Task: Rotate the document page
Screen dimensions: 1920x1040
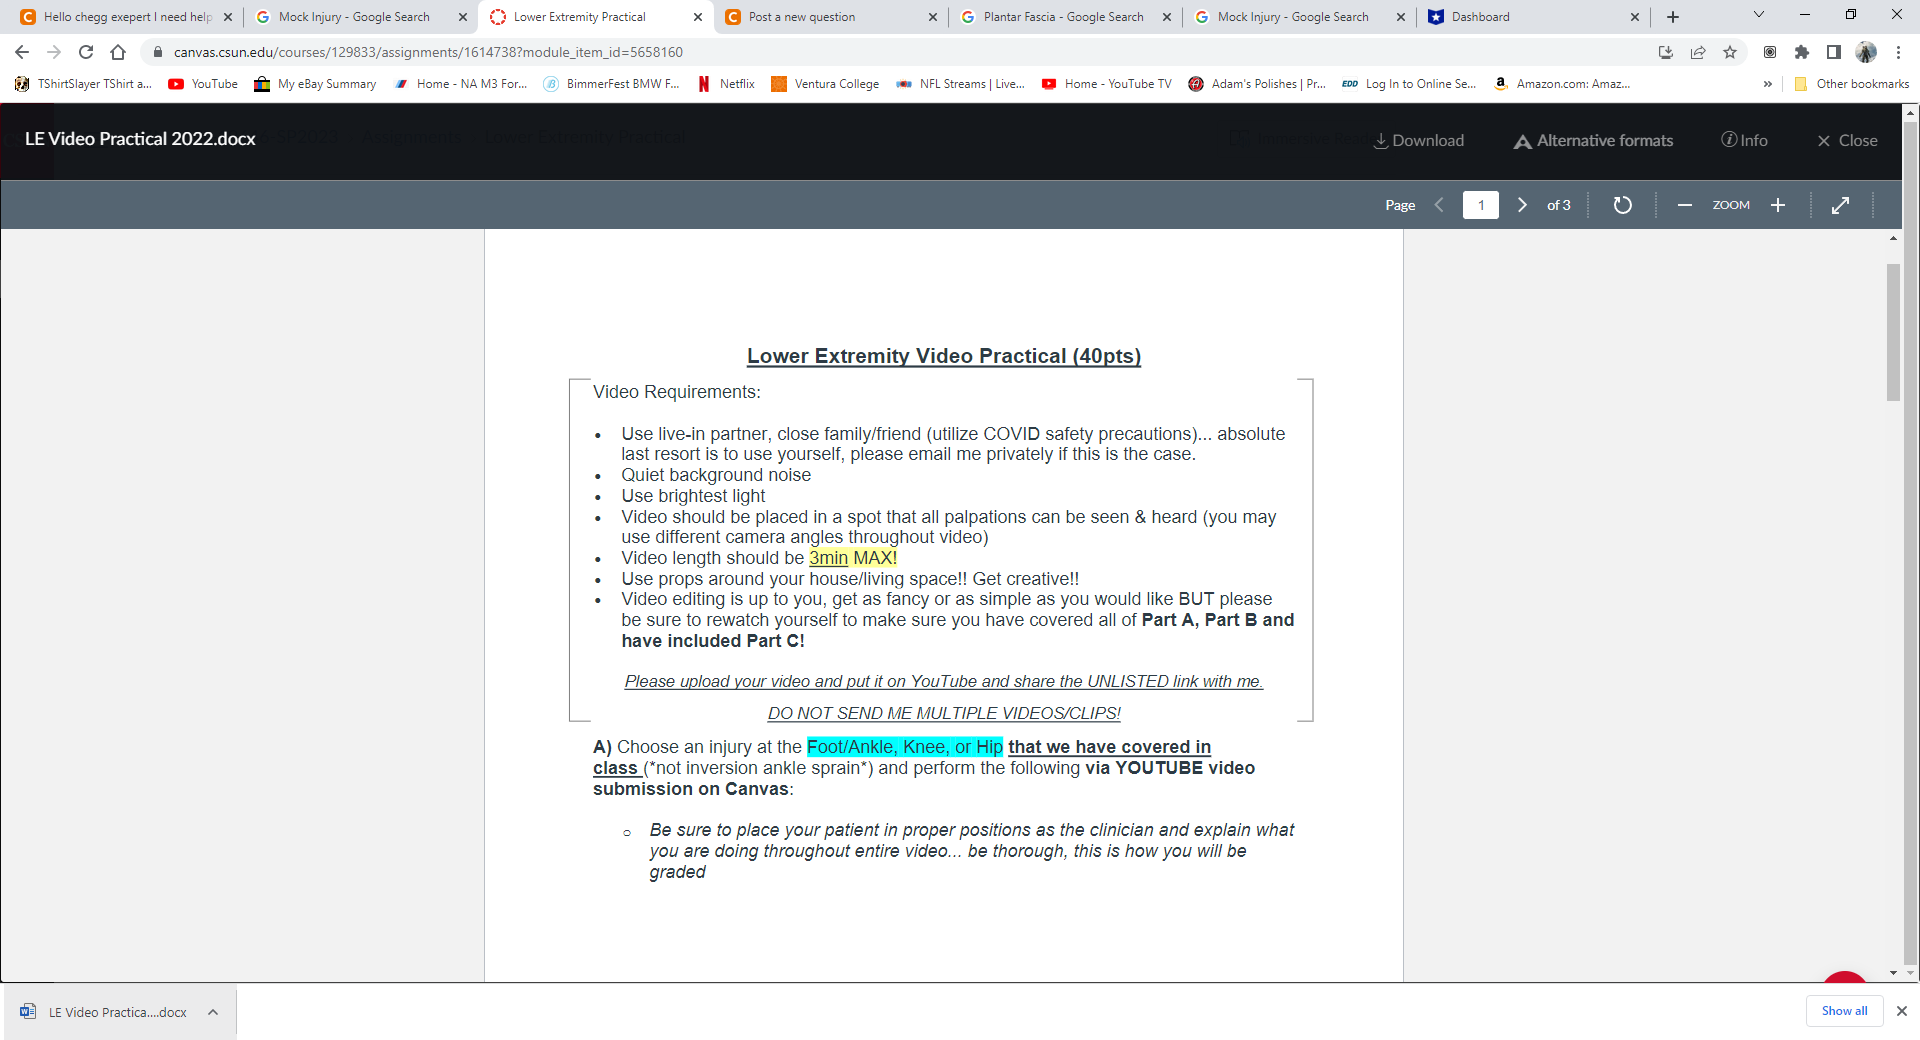Action: pos(1622,205)
